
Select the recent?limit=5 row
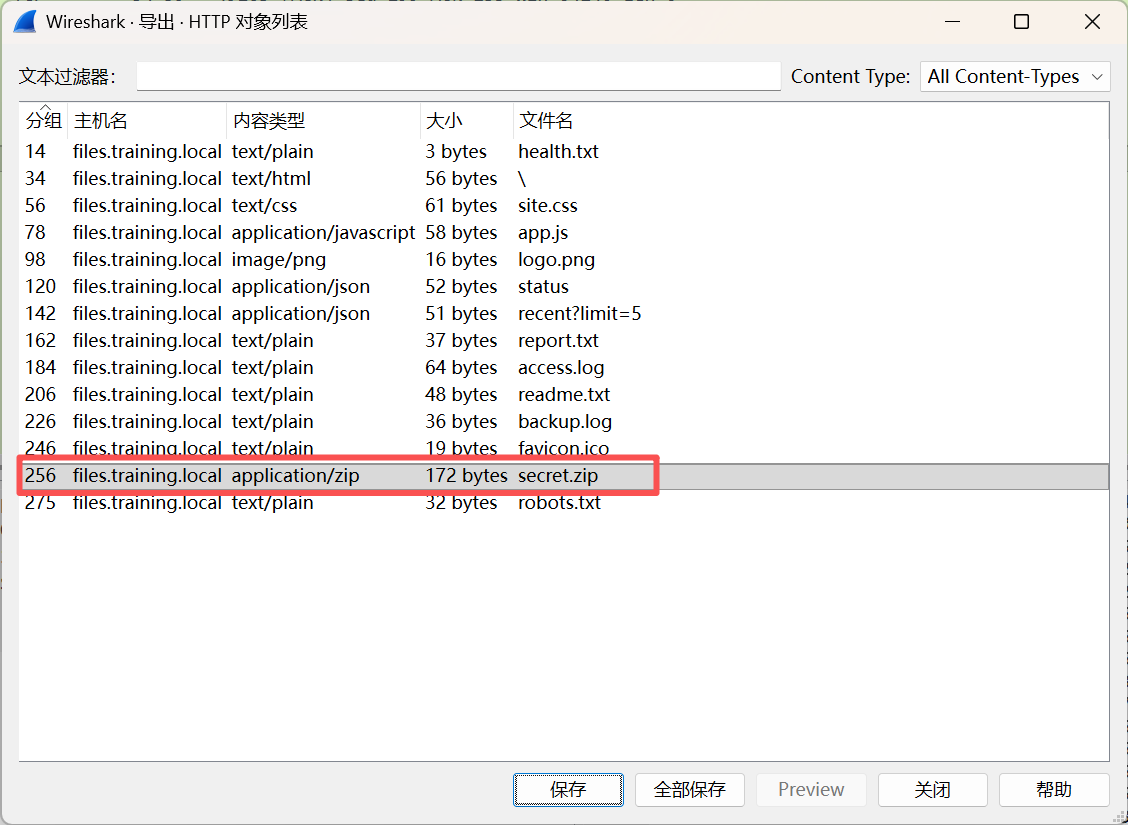[564, 314]
